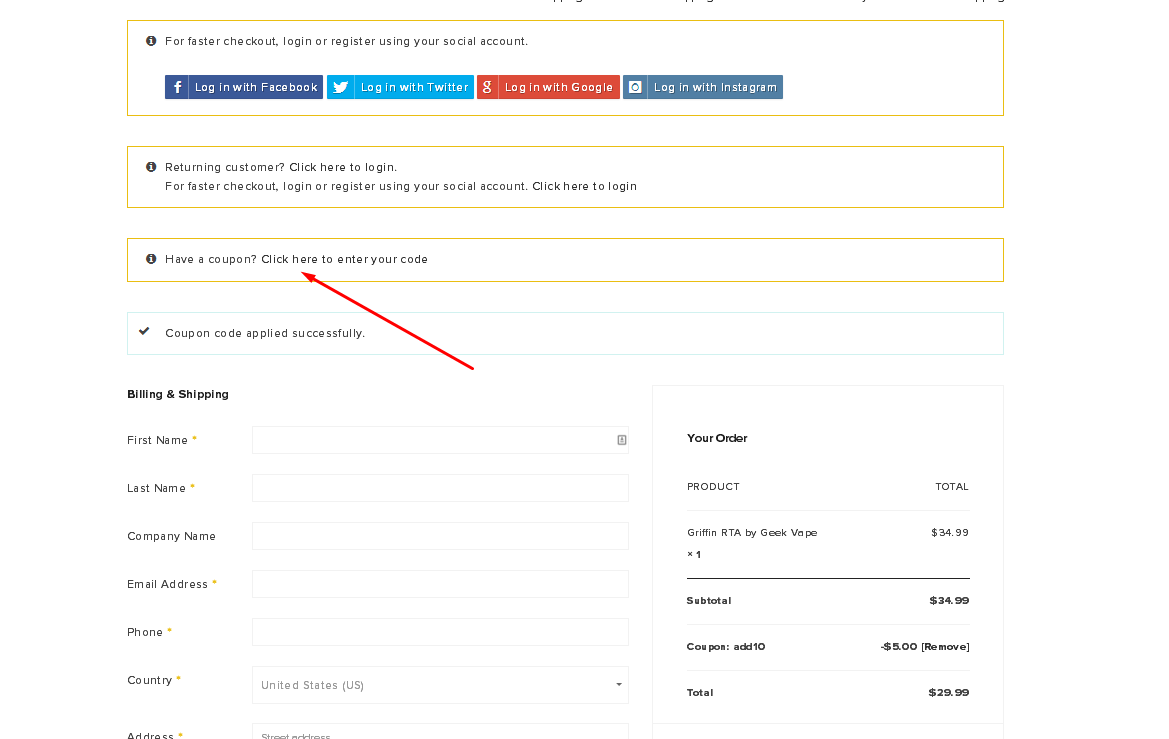Open the social account 'Click here to login' link
The image size is (1169, 739).
[584, 186]
